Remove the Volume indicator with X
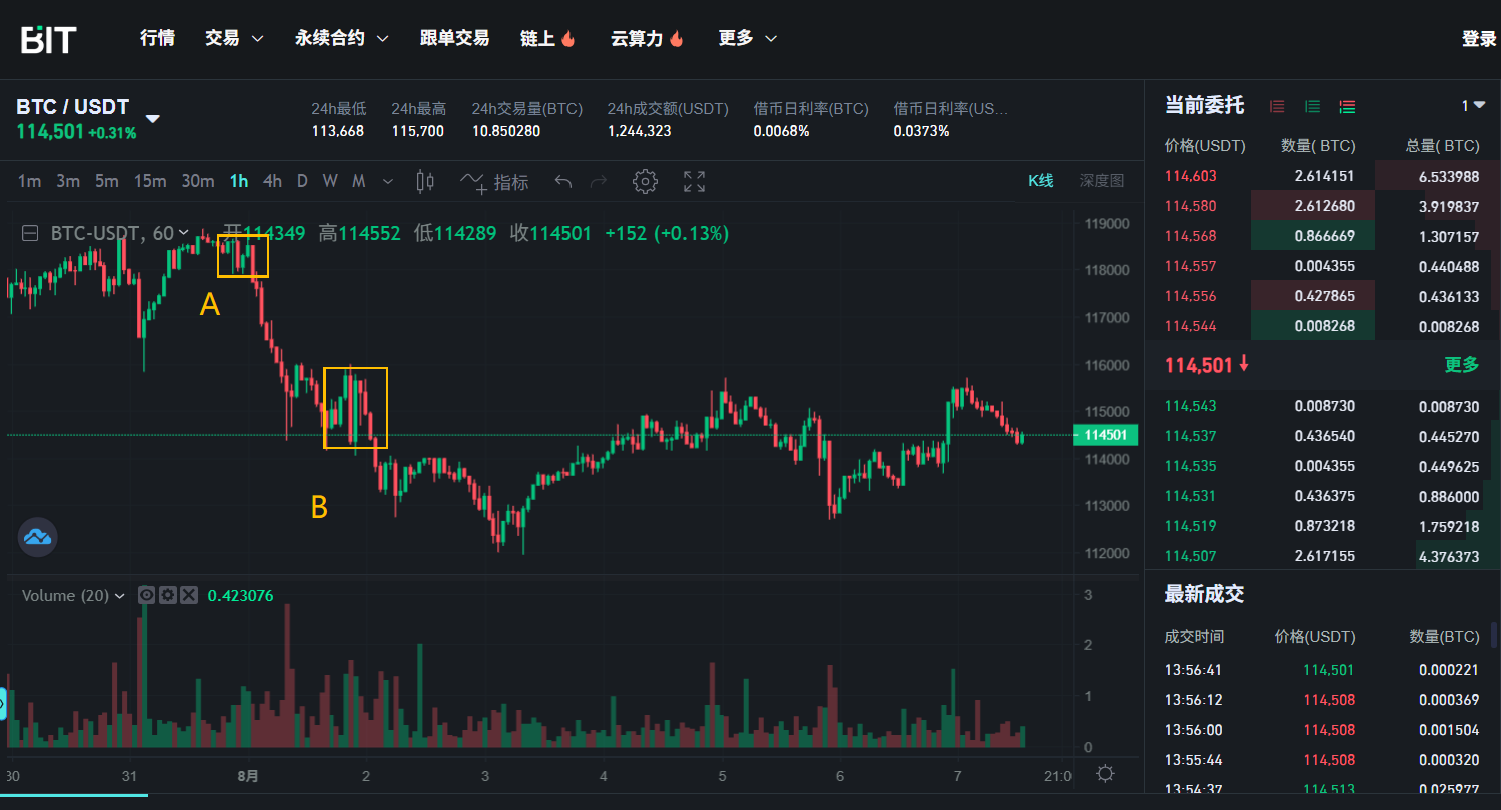This screenshot has height=810, width=1501. pos(189,595)
